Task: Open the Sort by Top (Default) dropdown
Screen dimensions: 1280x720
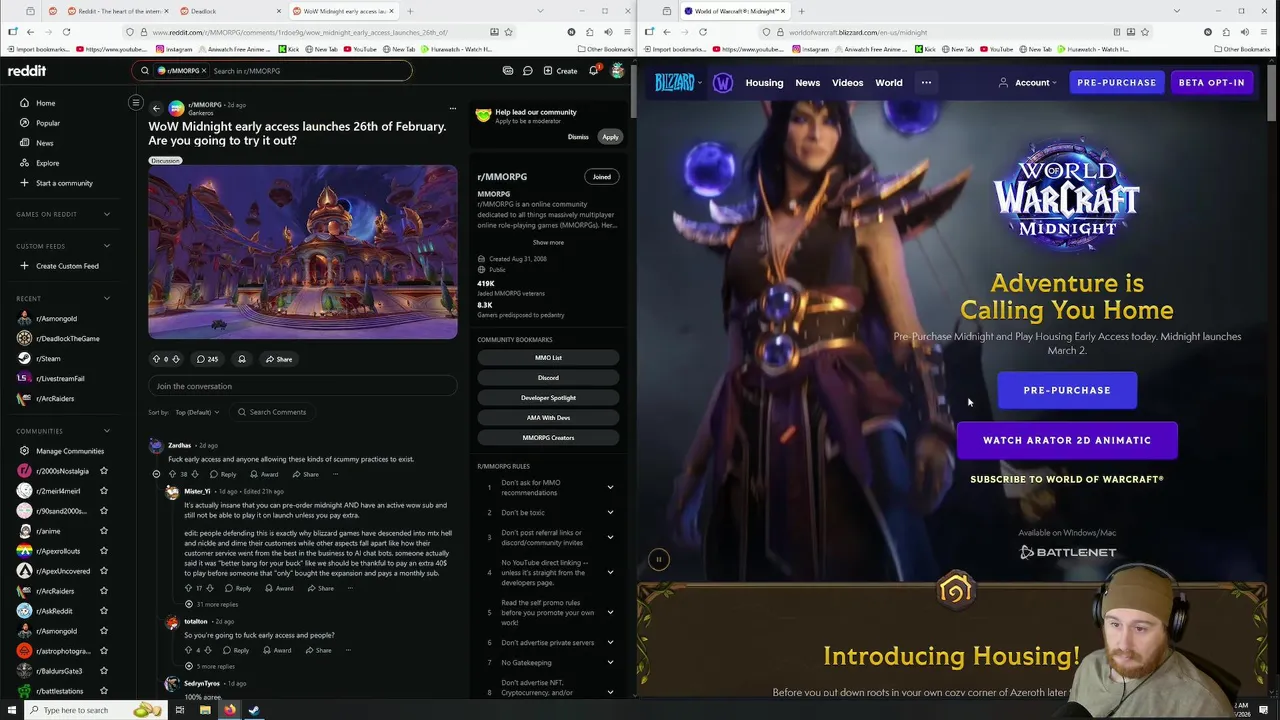Action: pos(198,412)
